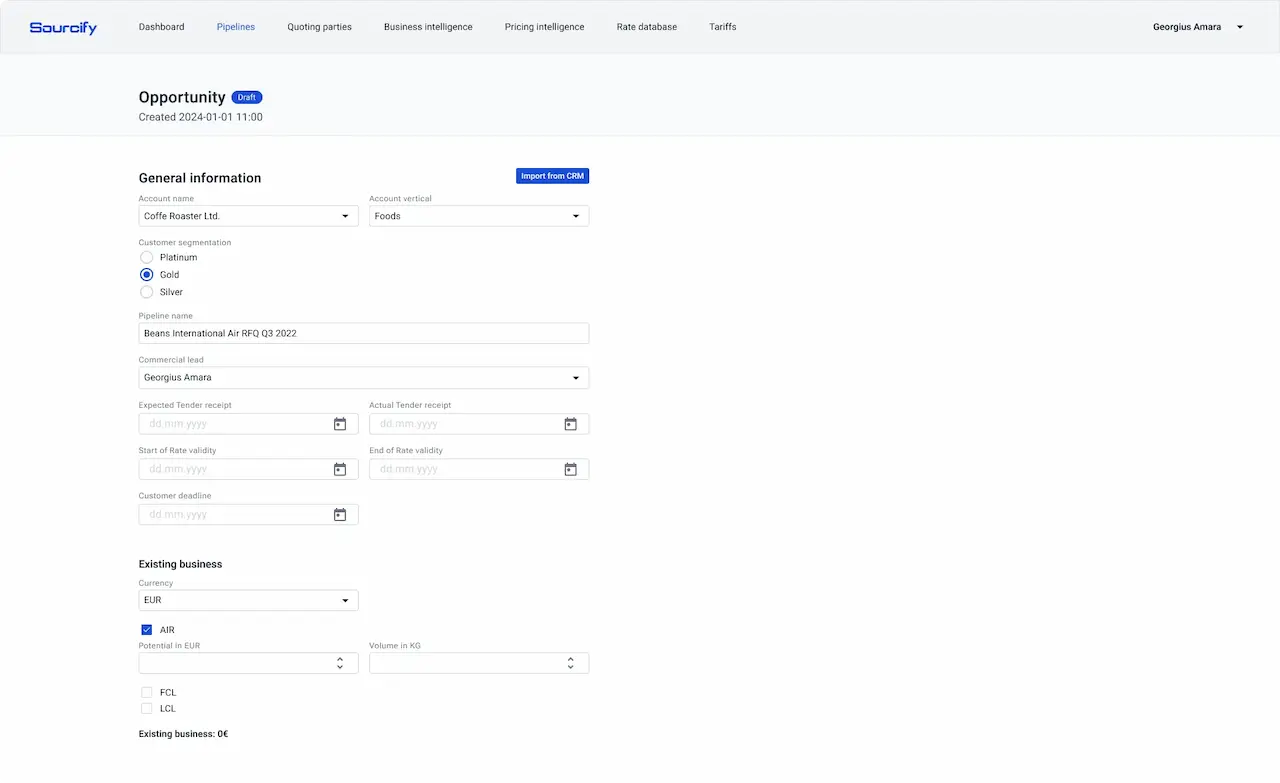The height and width of the screenshot is (783, 1280).
Task: Switch to the Rate database tab
Action: coord(646,27)
